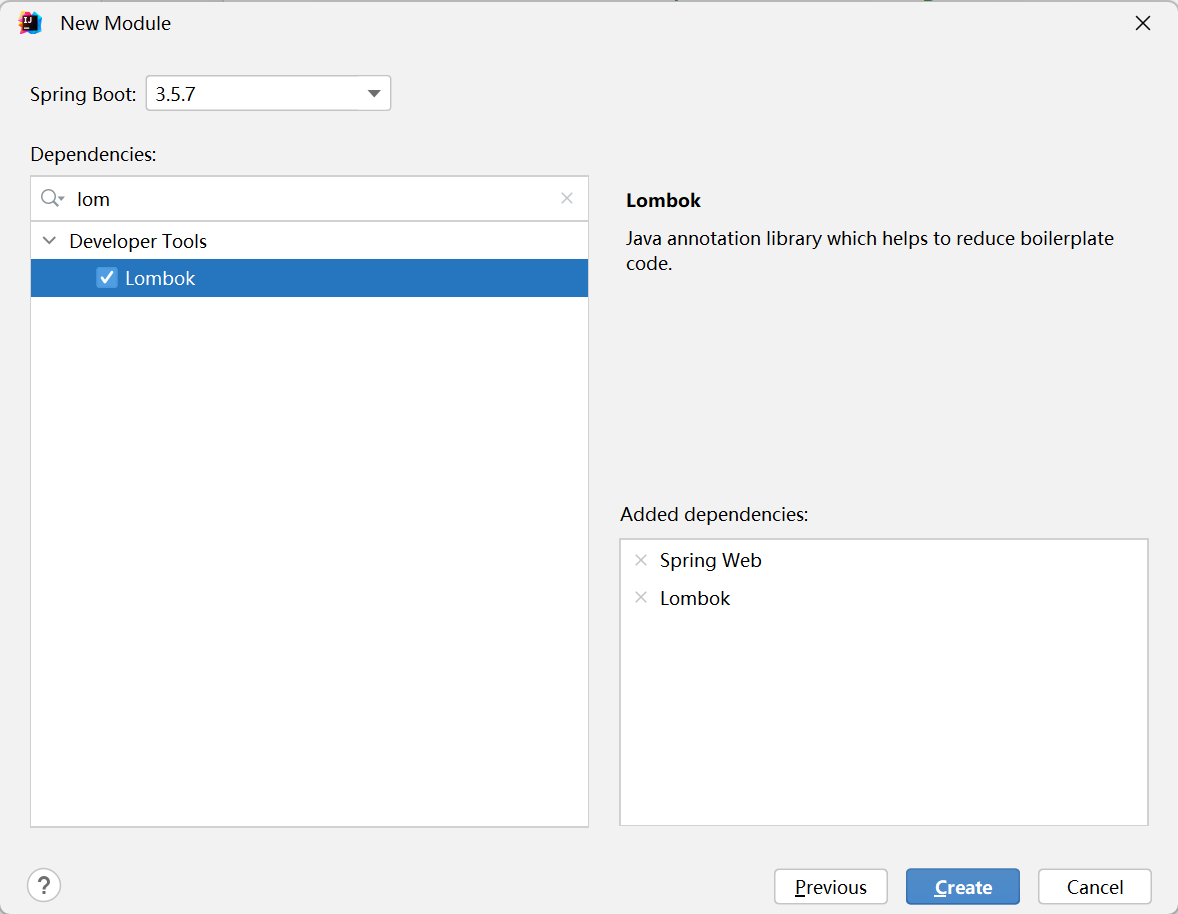Viewport: 1178px width, 914px height.
Task: Select the Lombok row in tree
Action: [x=310, y=278]
